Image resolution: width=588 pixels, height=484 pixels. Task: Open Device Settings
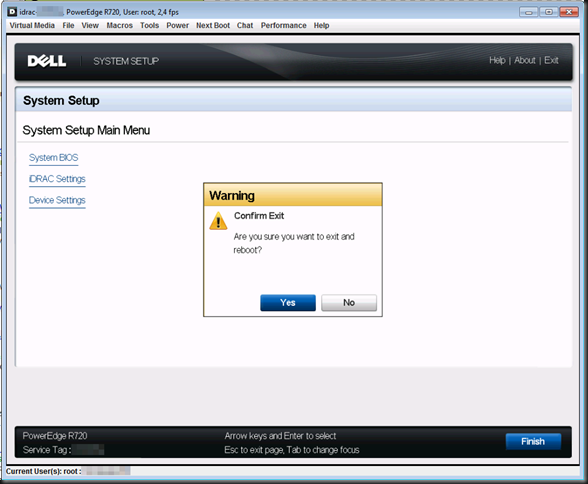click(x=57, y=200)
